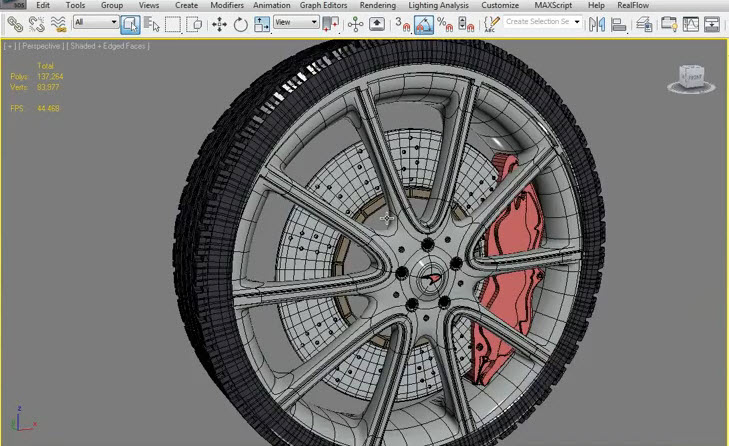Open the Use Pivot Point Center flyout
729x446 pixels.
coord(330,24)
